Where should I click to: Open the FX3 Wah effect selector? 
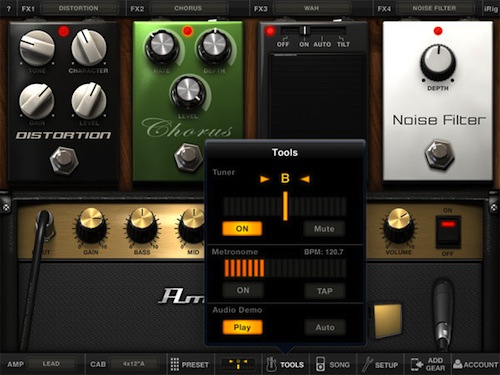tap(312, 8)
